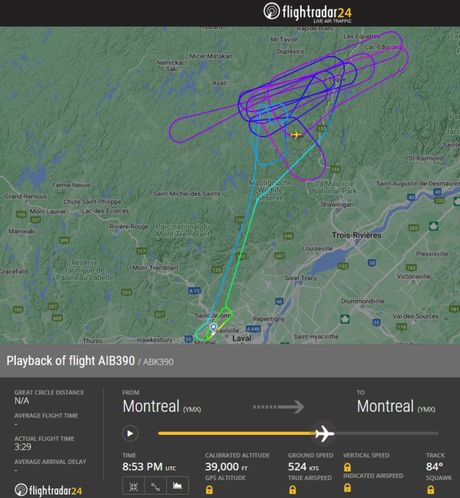Click the unplayed grey part of the timeline
Image resolution: width=460 pixels, height=498 pixels.
(386, 433)
